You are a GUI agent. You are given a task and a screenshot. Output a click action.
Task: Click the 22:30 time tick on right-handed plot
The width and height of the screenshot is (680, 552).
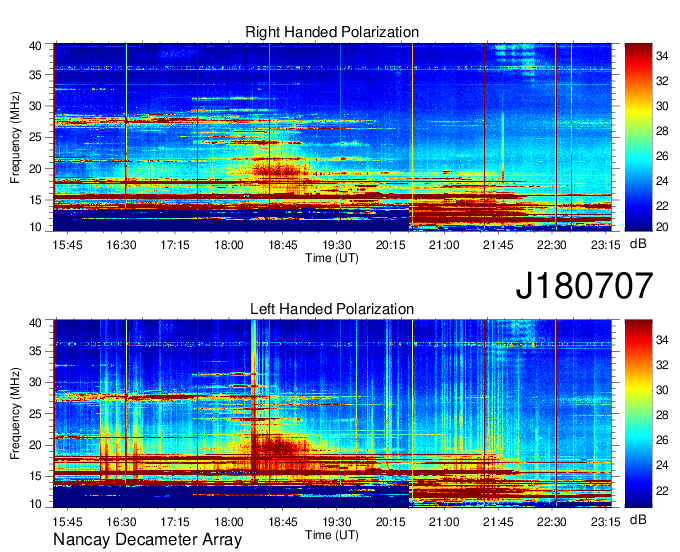point(552,245)
